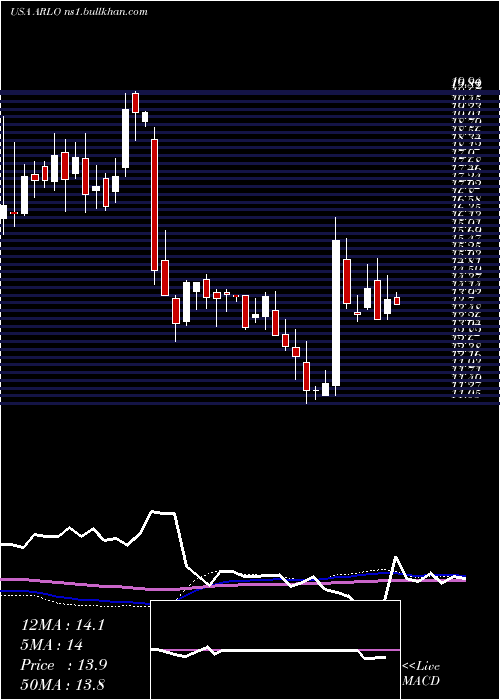Click the MACD label
500x700 pixels.
point(421,681)
